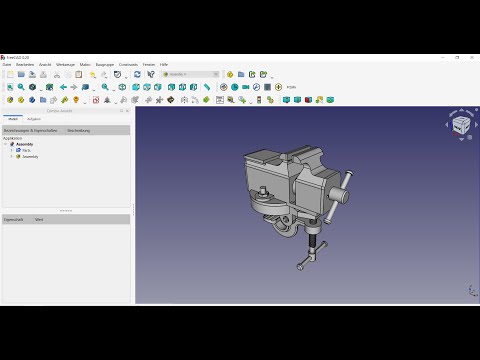The height and width of the screenshot is (360, 480).
Task: Float the combo view panel
Action: [122, 111]
